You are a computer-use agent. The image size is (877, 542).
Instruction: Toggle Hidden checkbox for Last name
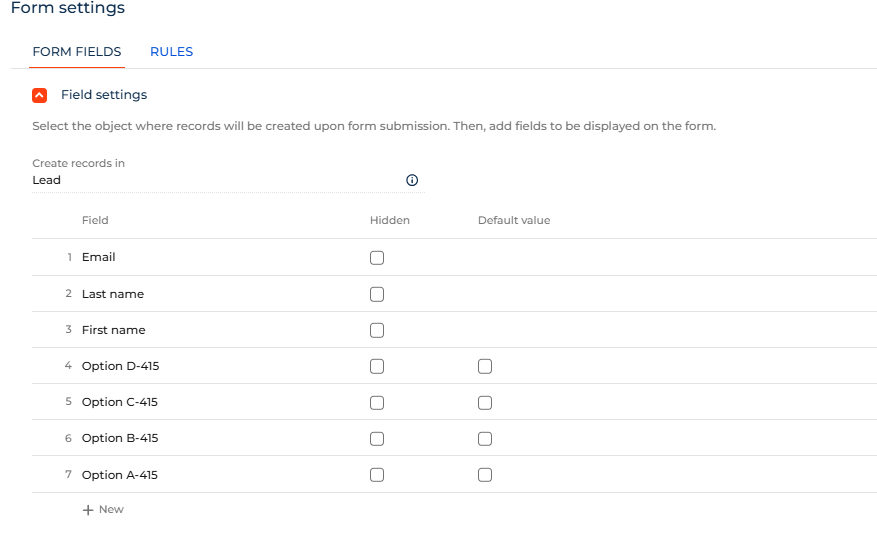click(x=377, y=294)
